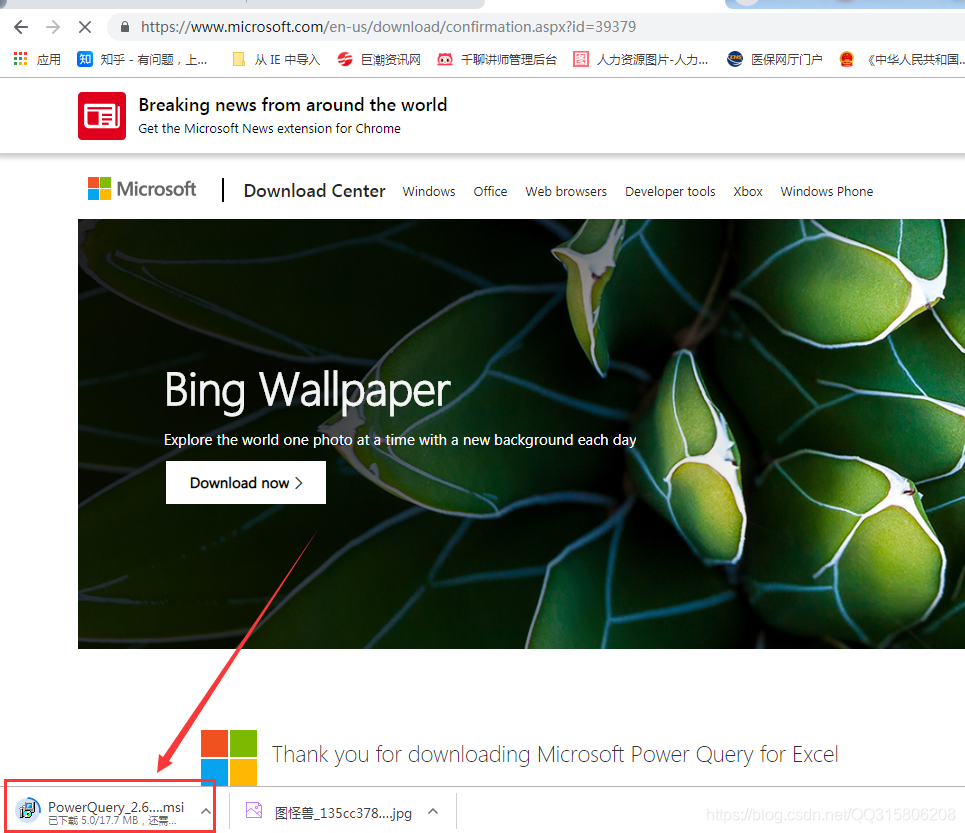
Task: Open the Download Center home link
Action: click(314, 191)
